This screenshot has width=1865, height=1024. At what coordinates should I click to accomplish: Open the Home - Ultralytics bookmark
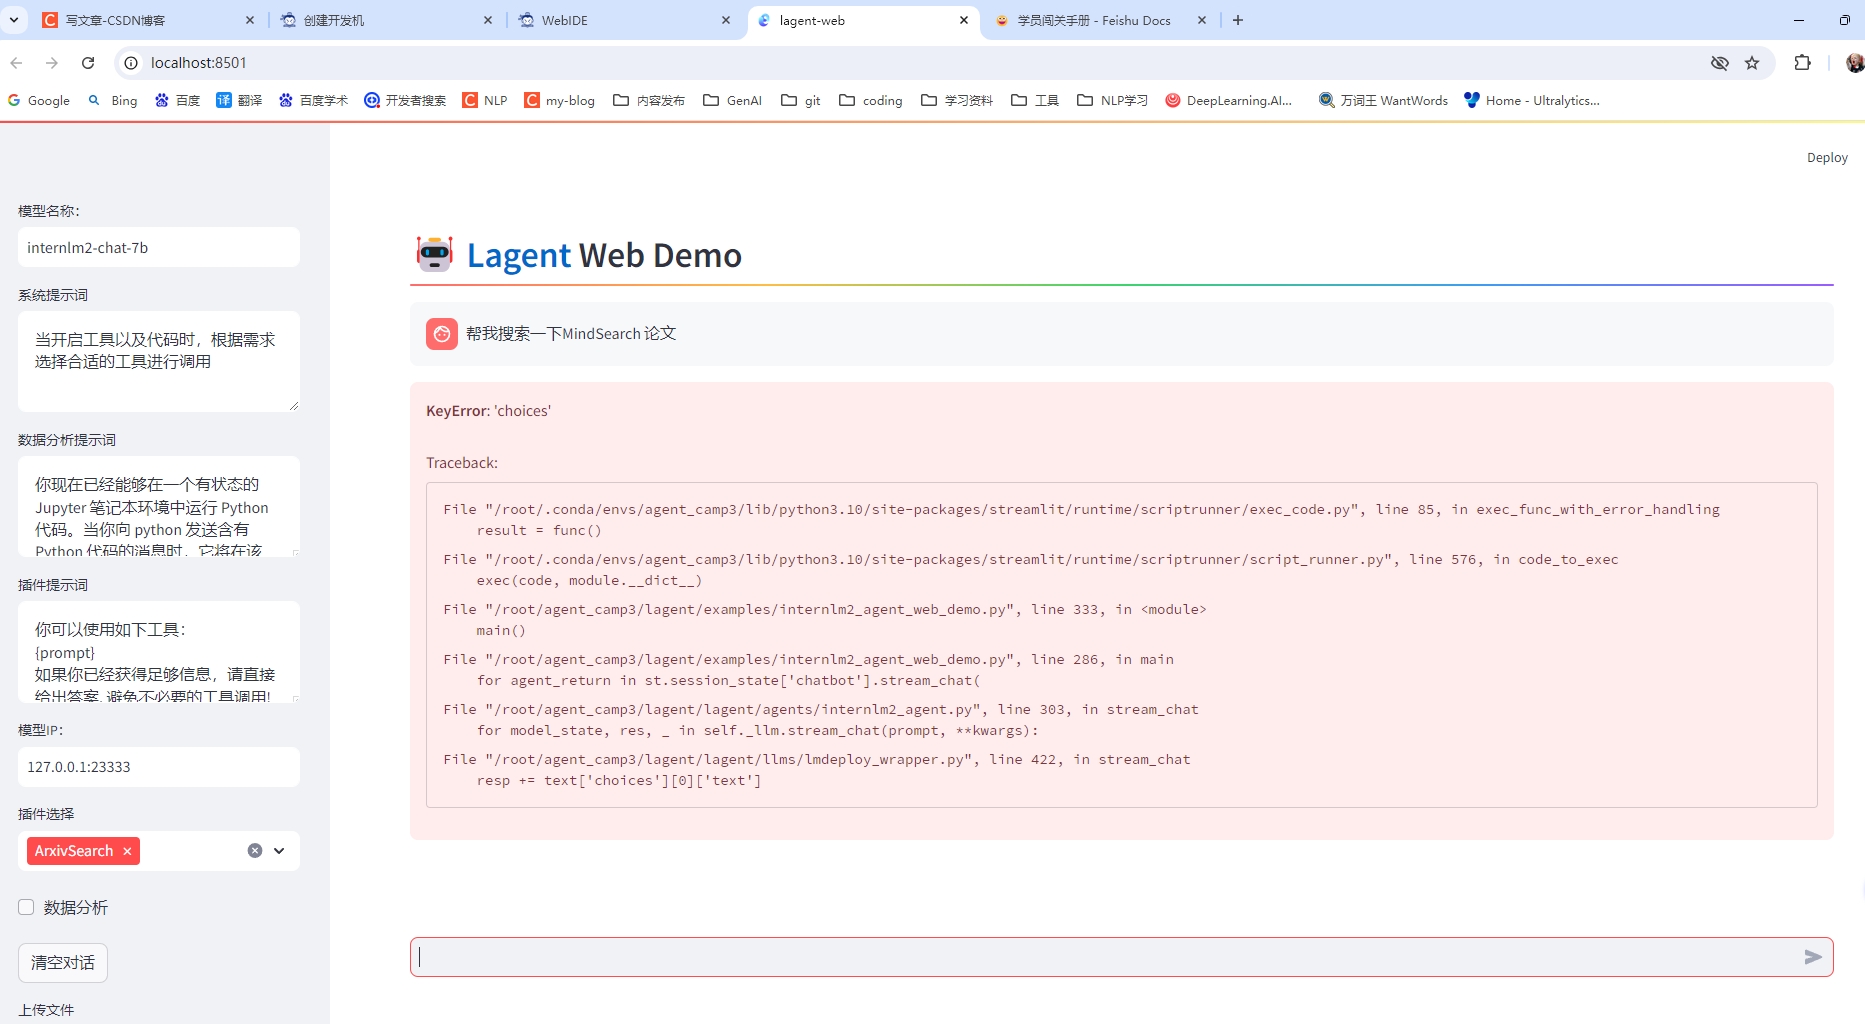click(1532, 100)
